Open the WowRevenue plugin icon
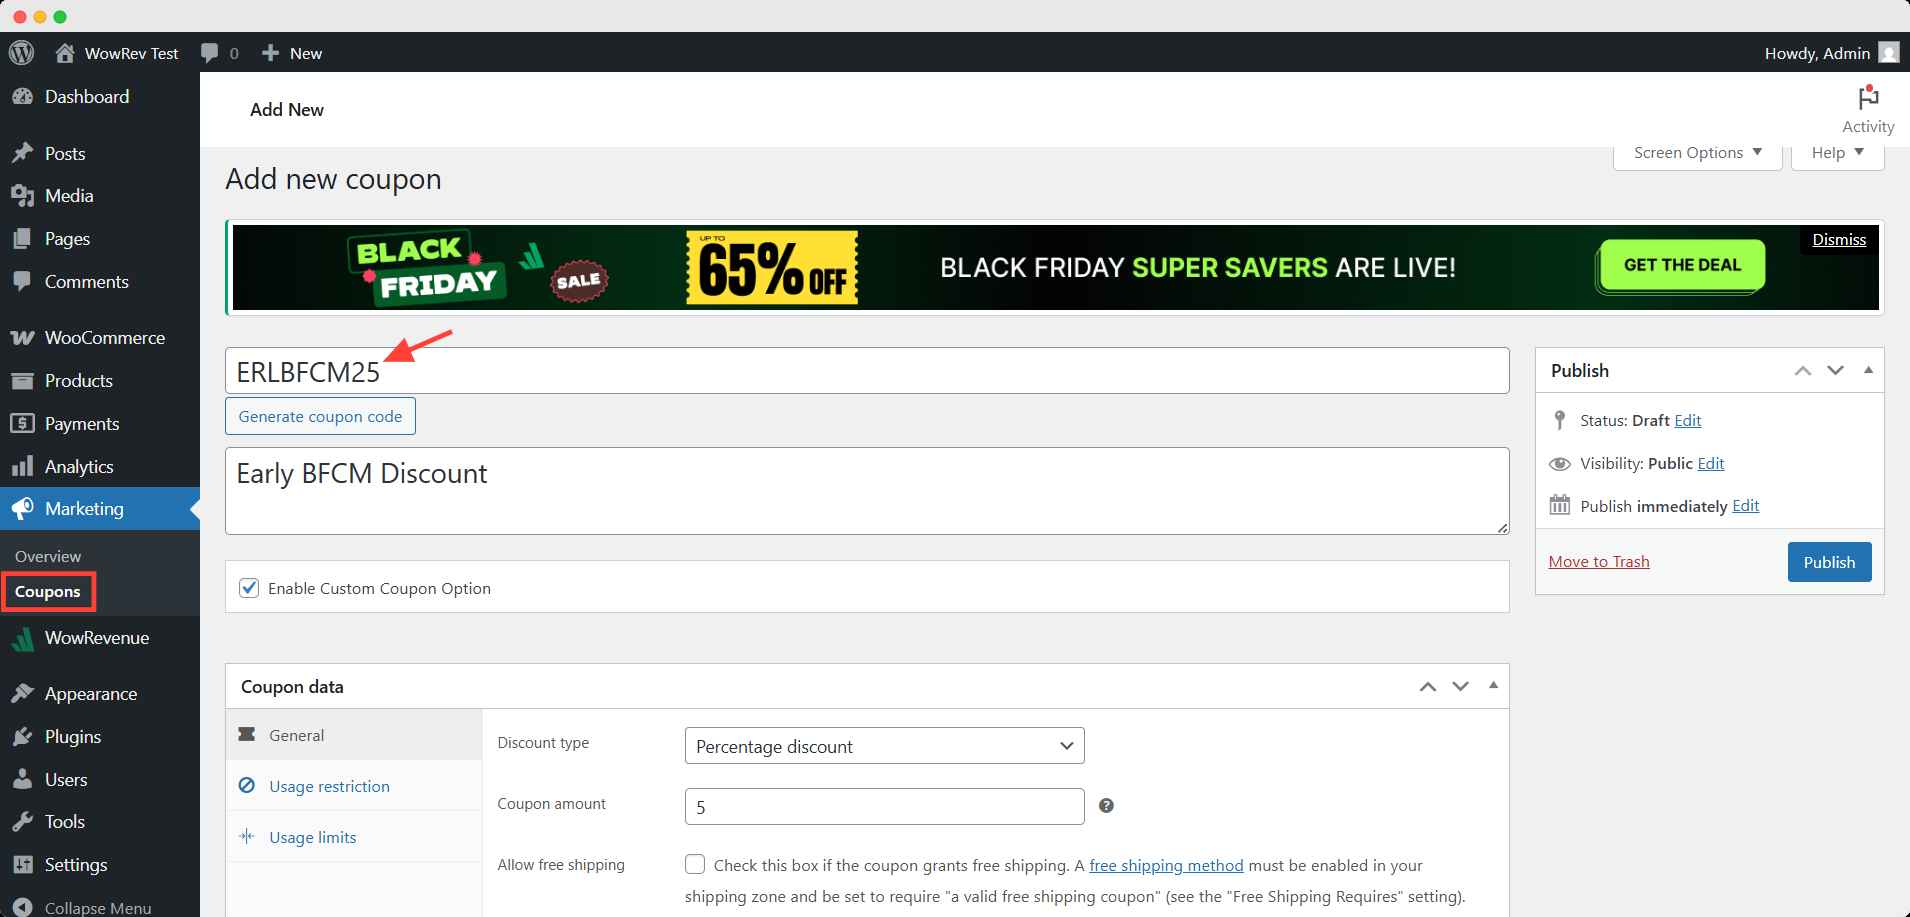 click(x=23, y=637)
